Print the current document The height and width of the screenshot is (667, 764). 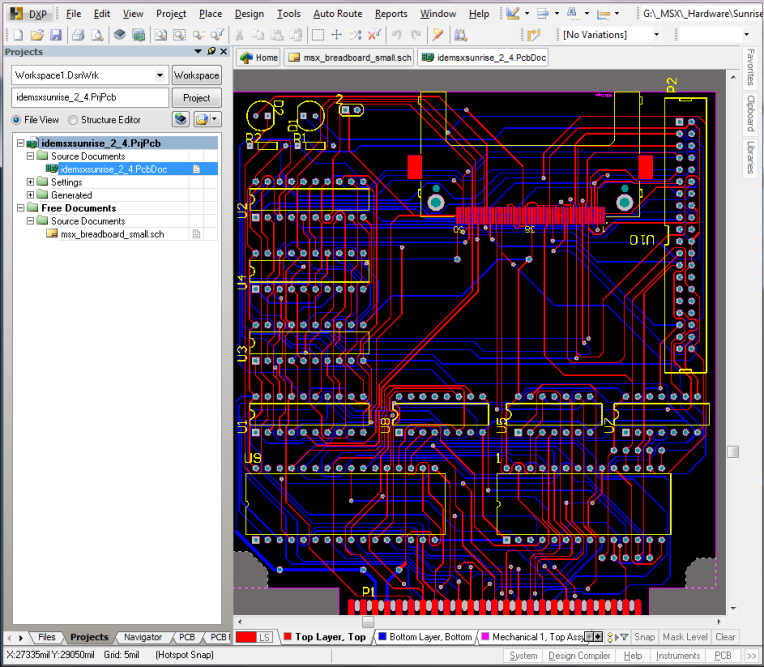click(x=78, y=35)
